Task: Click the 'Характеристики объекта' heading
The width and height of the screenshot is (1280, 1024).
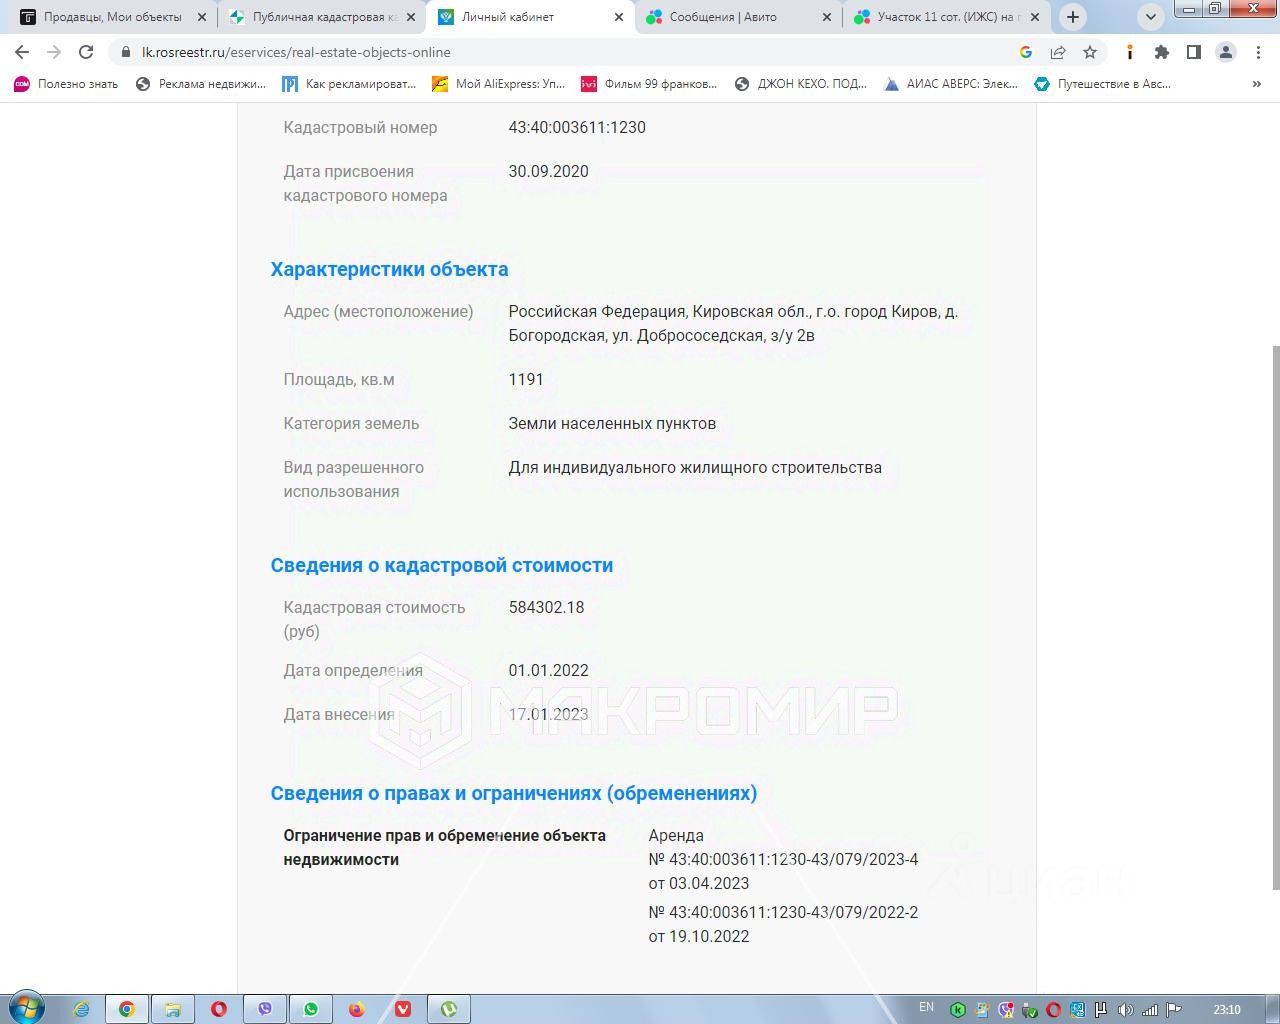Action: (x=389, y=269)
